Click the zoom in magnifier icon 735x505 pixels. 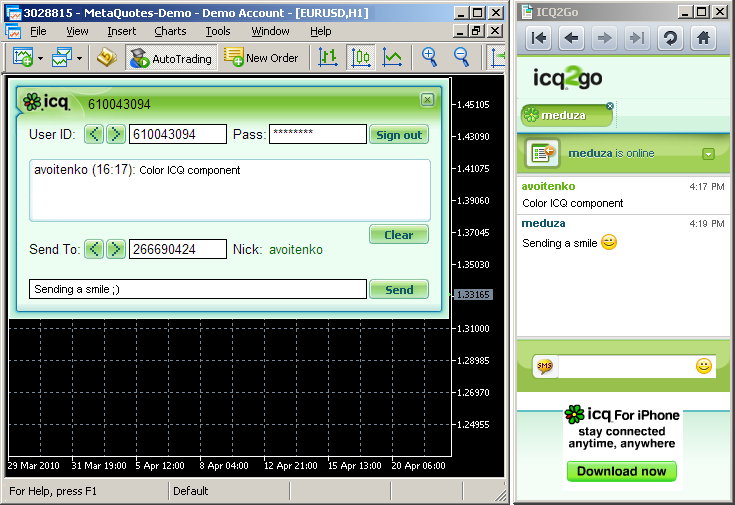pos(429,57)
